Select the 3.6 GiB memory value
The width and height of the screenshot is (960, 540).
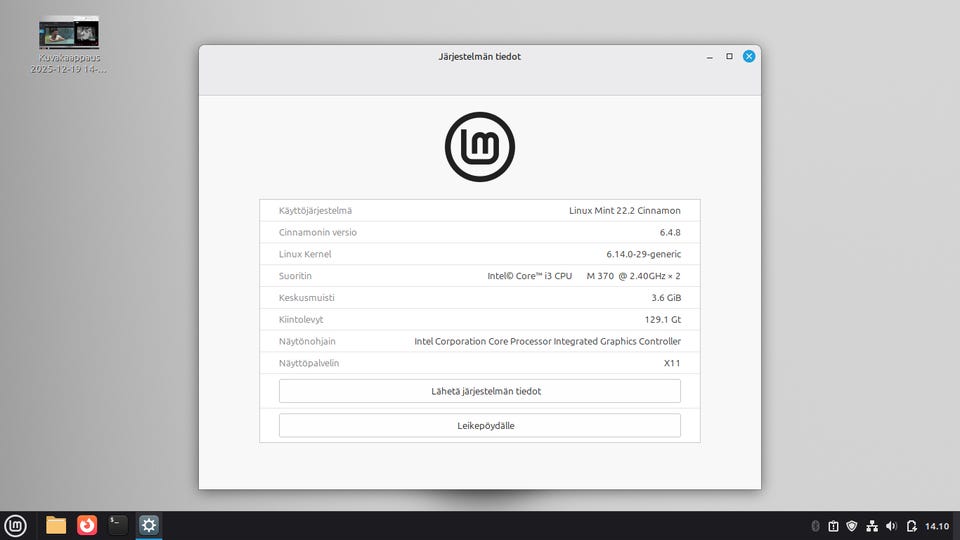pyautogui.click(x=666, y=298)
